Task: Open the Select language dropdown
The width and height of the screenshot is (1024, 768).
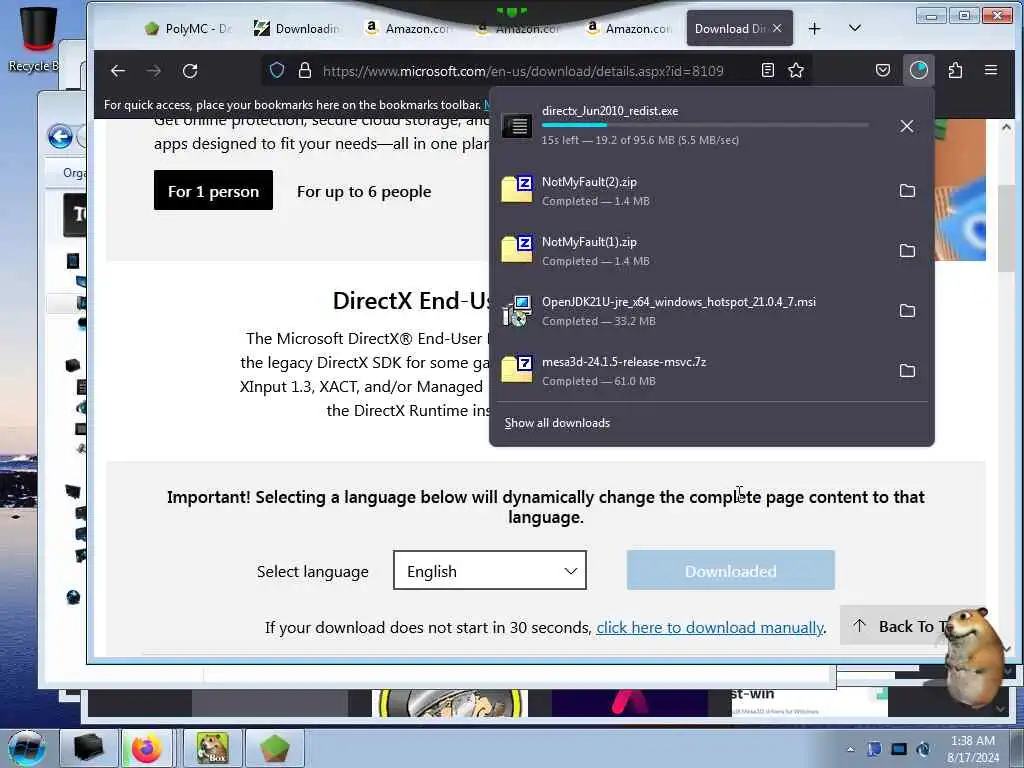Action: click(490, 570)
